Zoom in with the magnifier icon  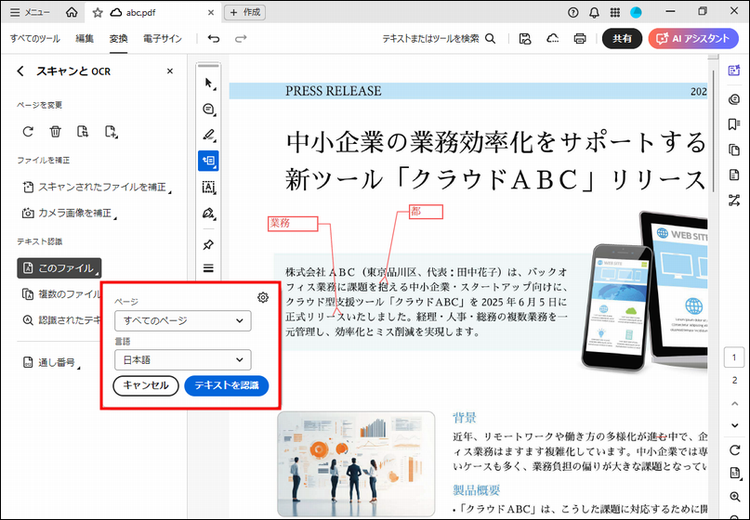pos(734,497)
